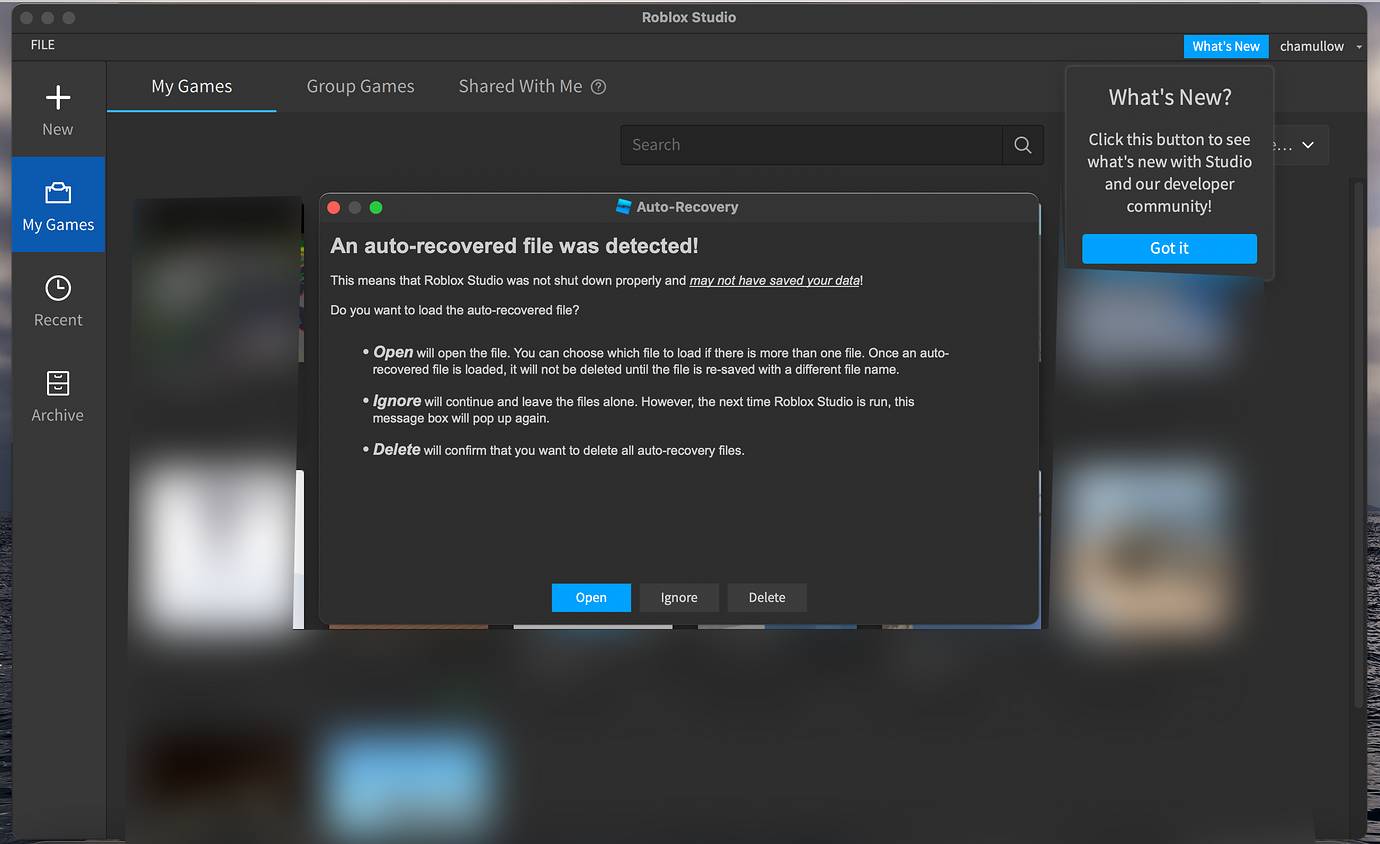
Task: Click the search magnifier icon
Action: [x=1022, y=145]
